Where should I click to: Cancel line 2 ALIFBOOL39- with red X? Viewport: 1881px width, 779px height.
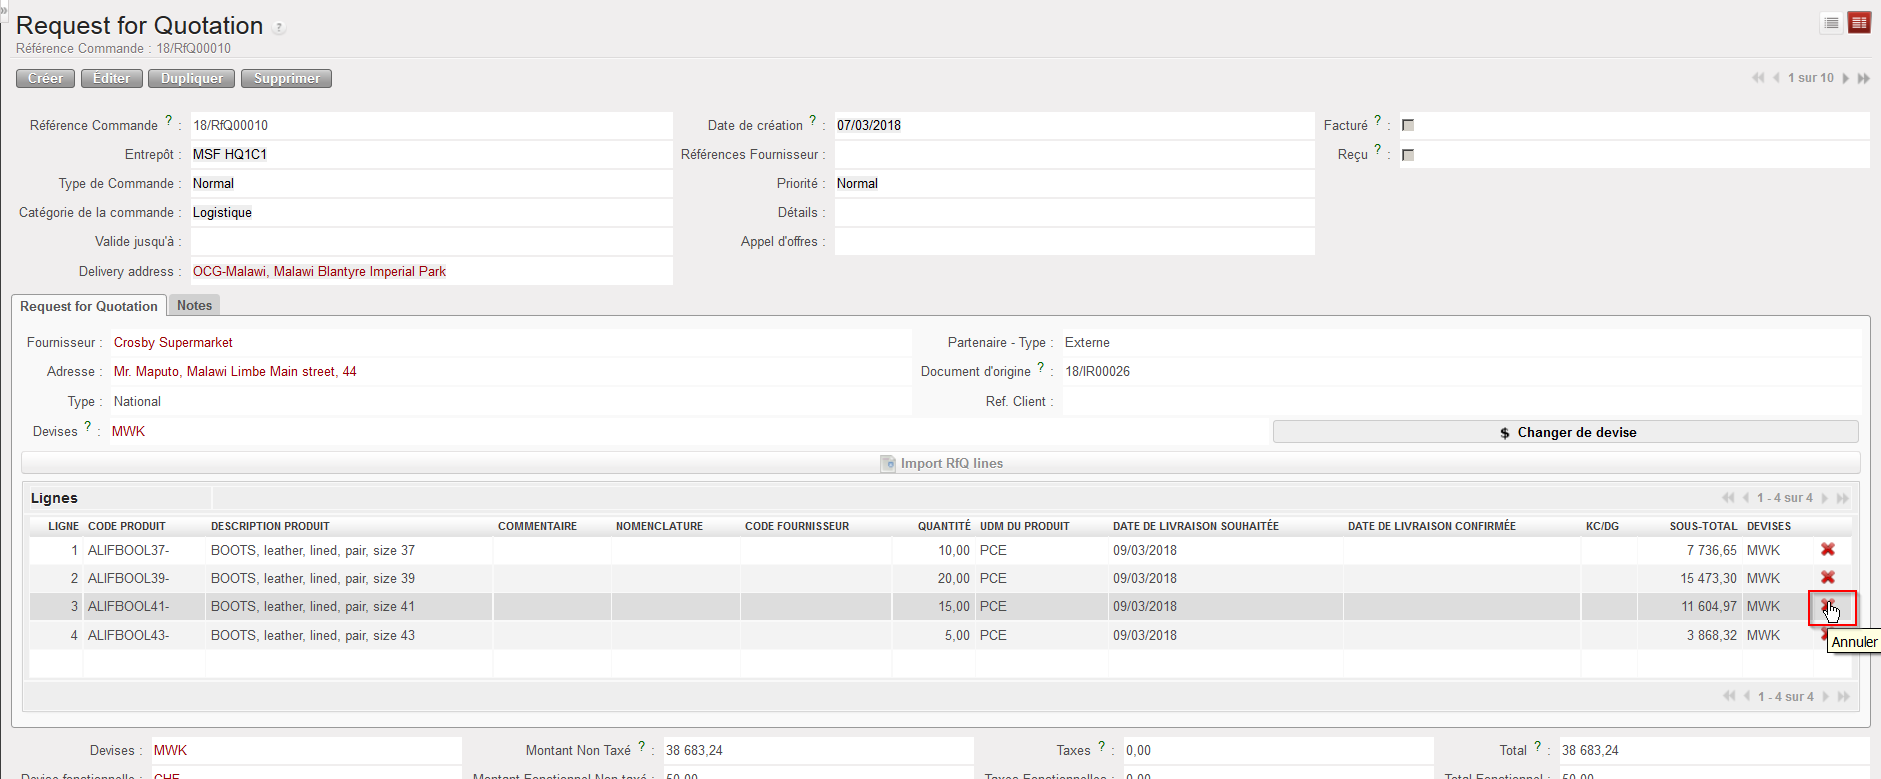pos(1827,577)
